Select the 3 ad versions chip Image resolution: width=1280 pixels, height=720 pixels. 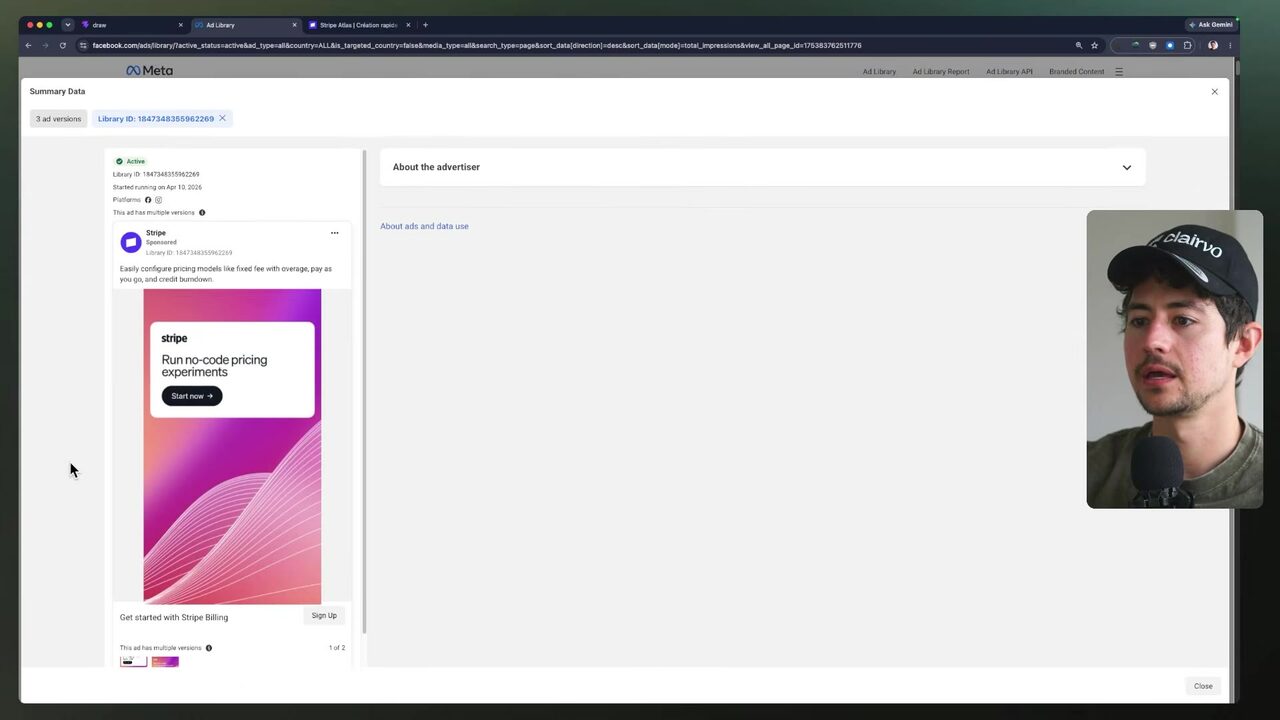click(58, 119)
